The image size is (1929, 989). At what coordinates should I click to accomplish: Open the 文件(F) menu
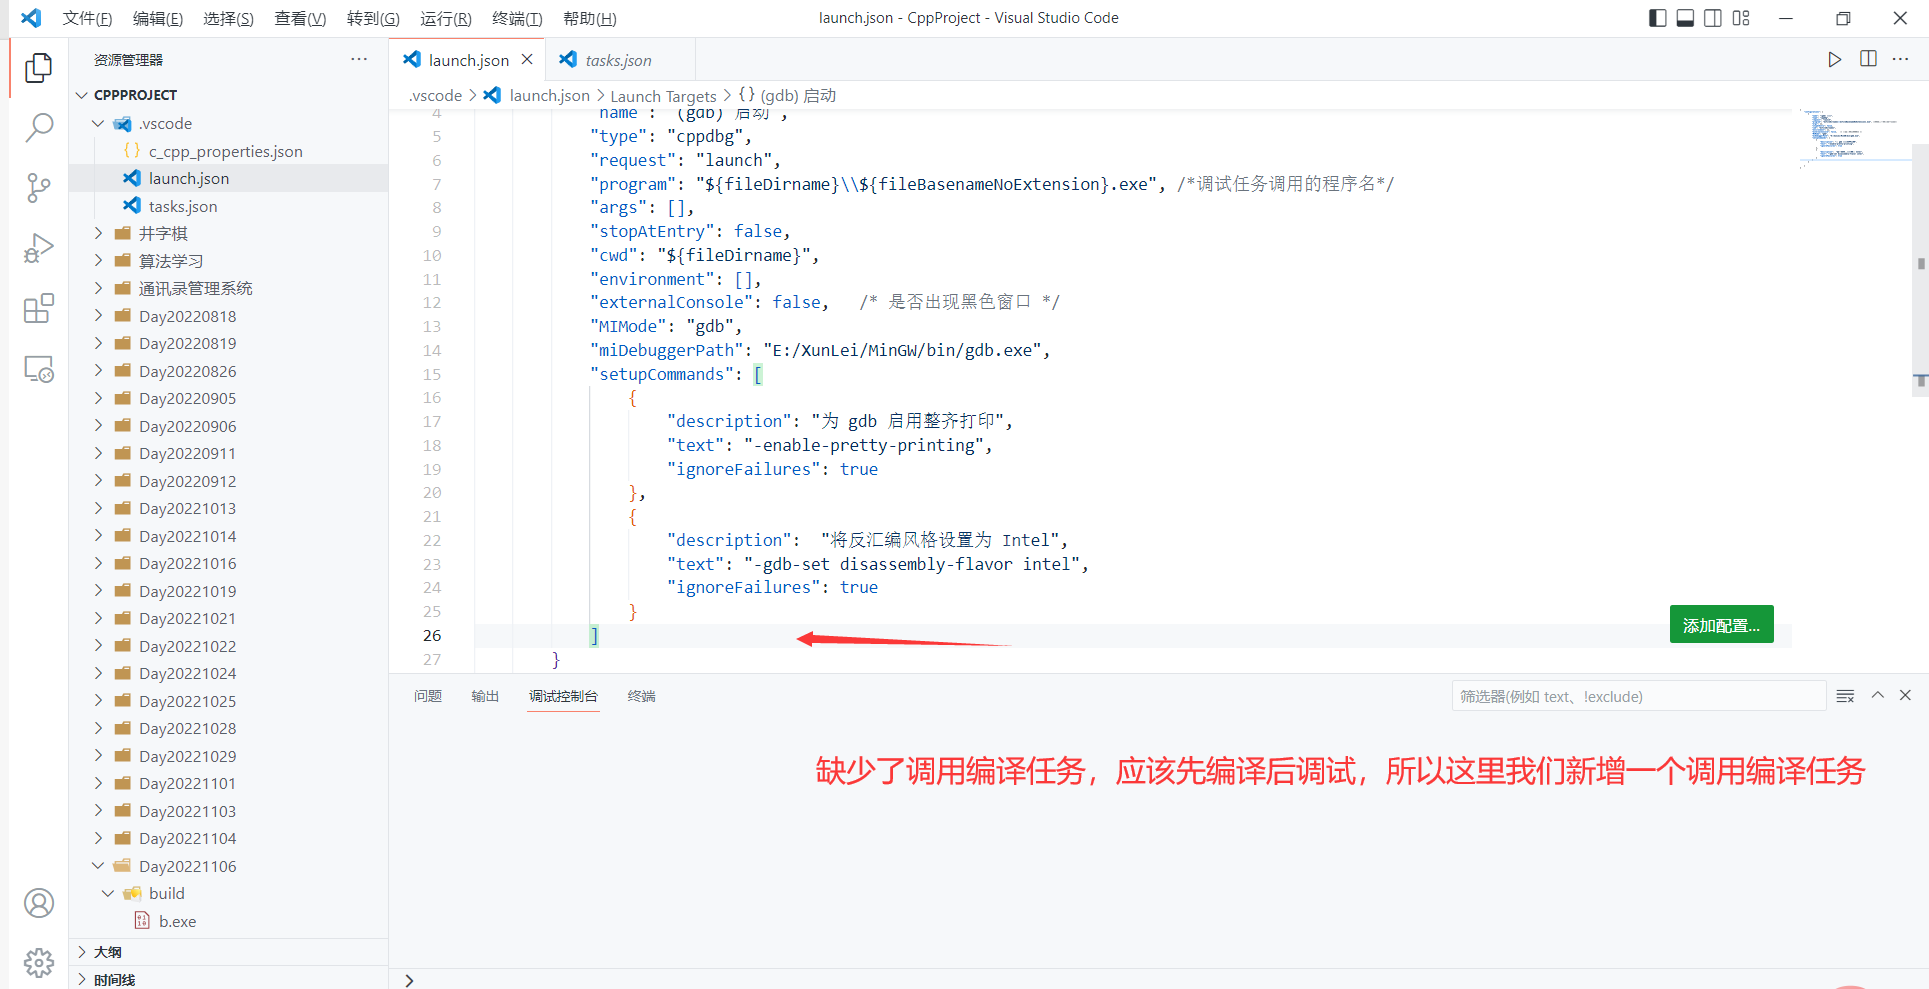click(x=87, y=18)
